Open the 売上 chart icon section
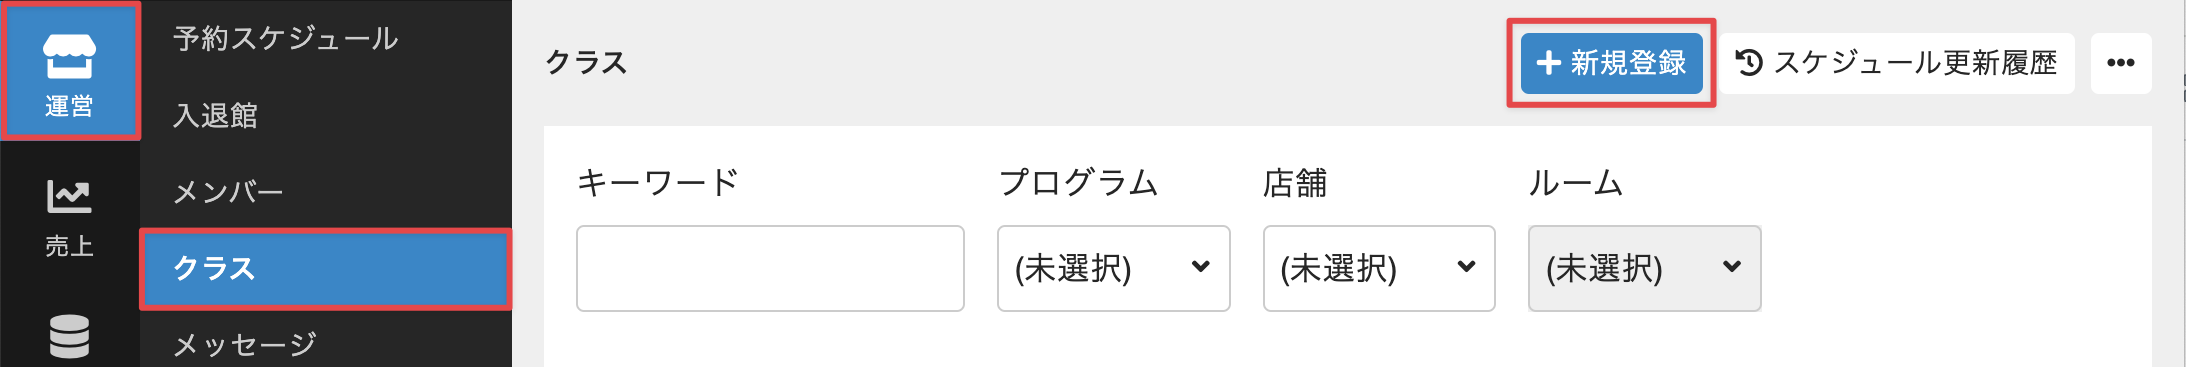2186x367 pixels. pyautogui.click(x=69, y=218)
